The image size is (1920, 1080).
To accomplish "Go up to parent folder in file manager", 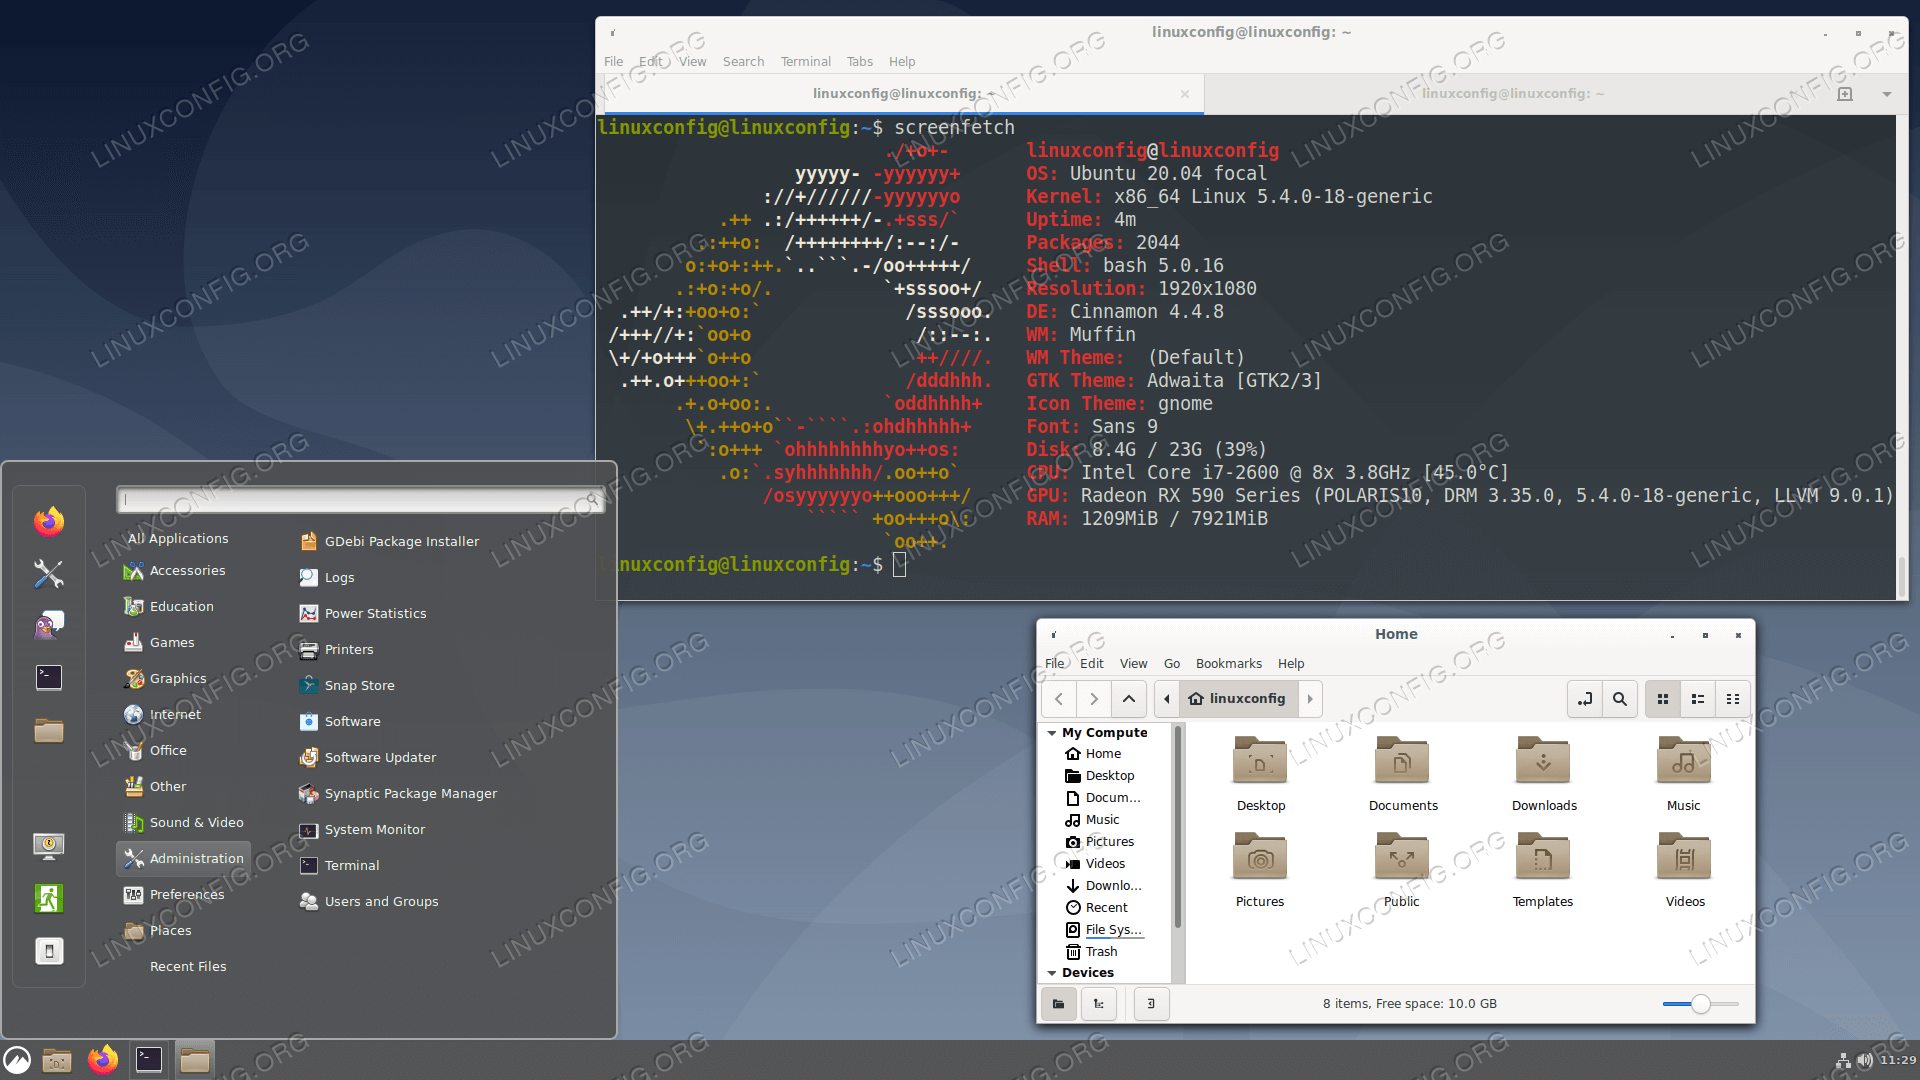I will (x=1129, y=699).
